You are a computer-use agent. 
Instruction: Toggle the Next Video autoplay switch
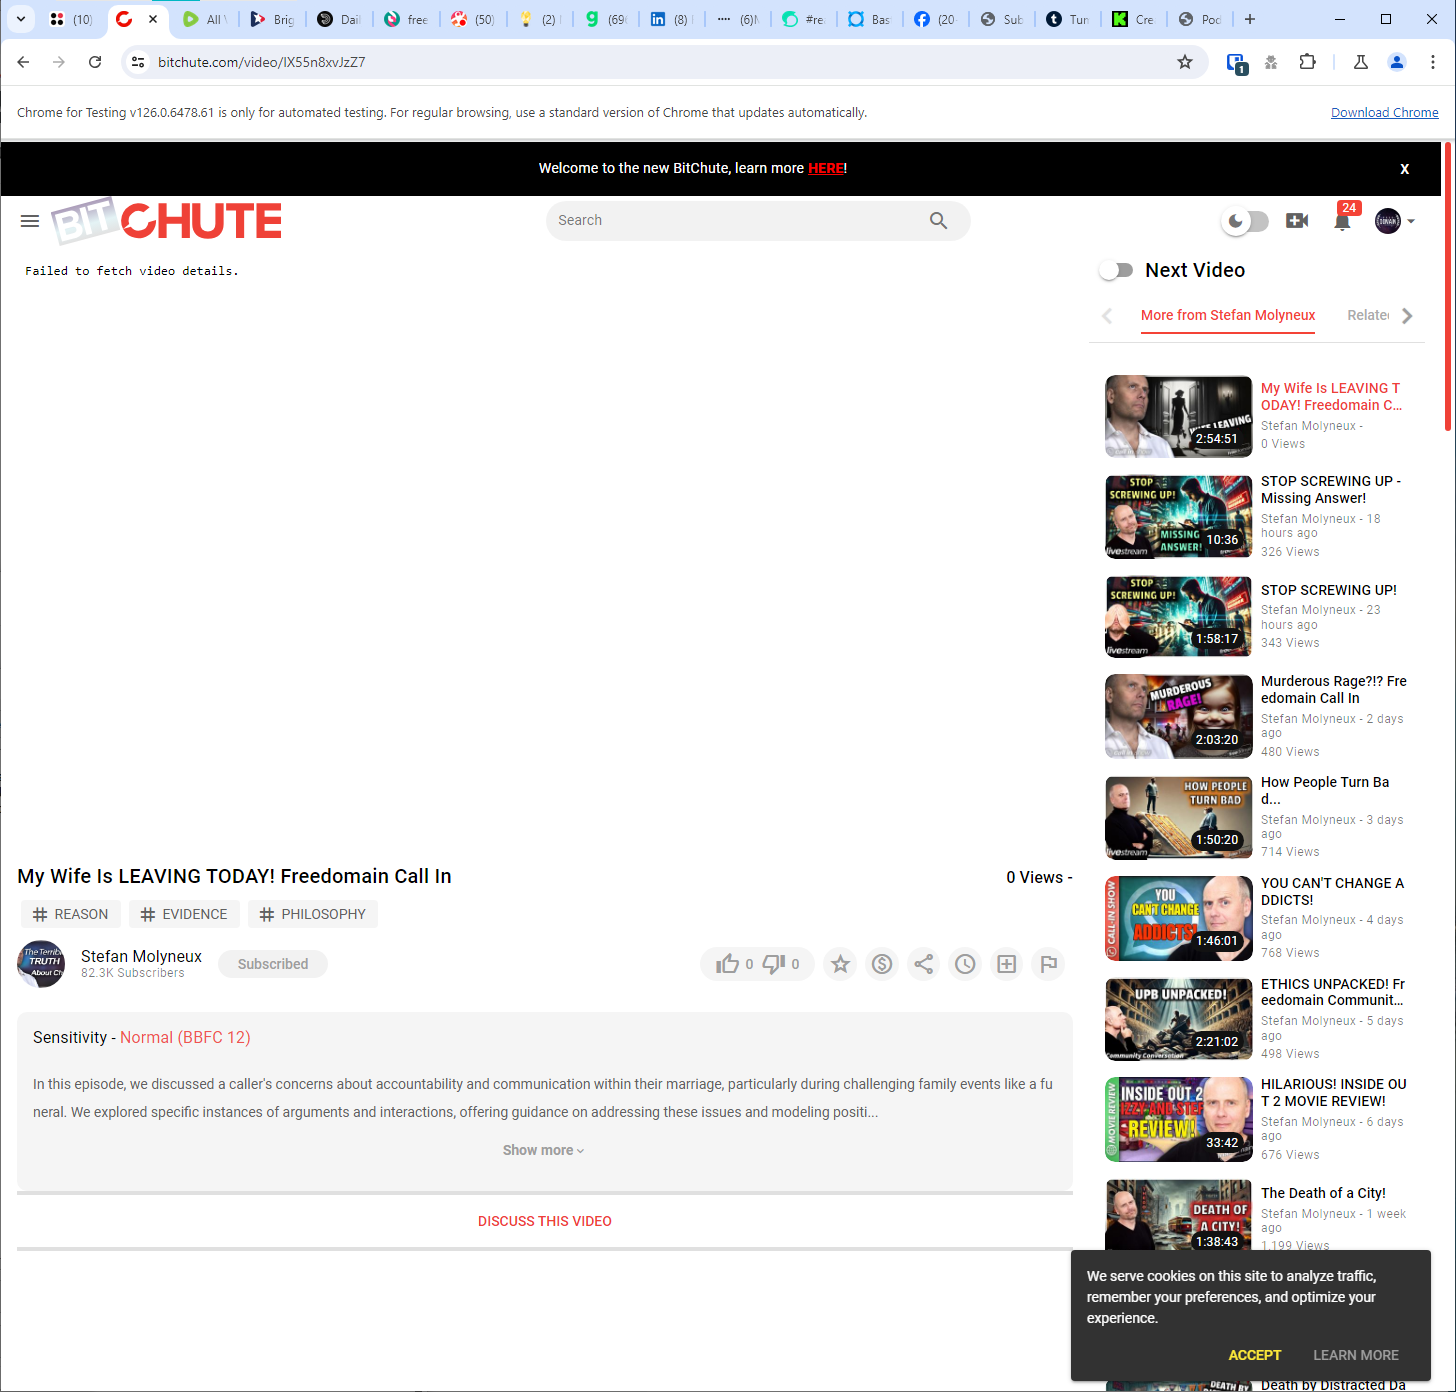coord(1116,270)
